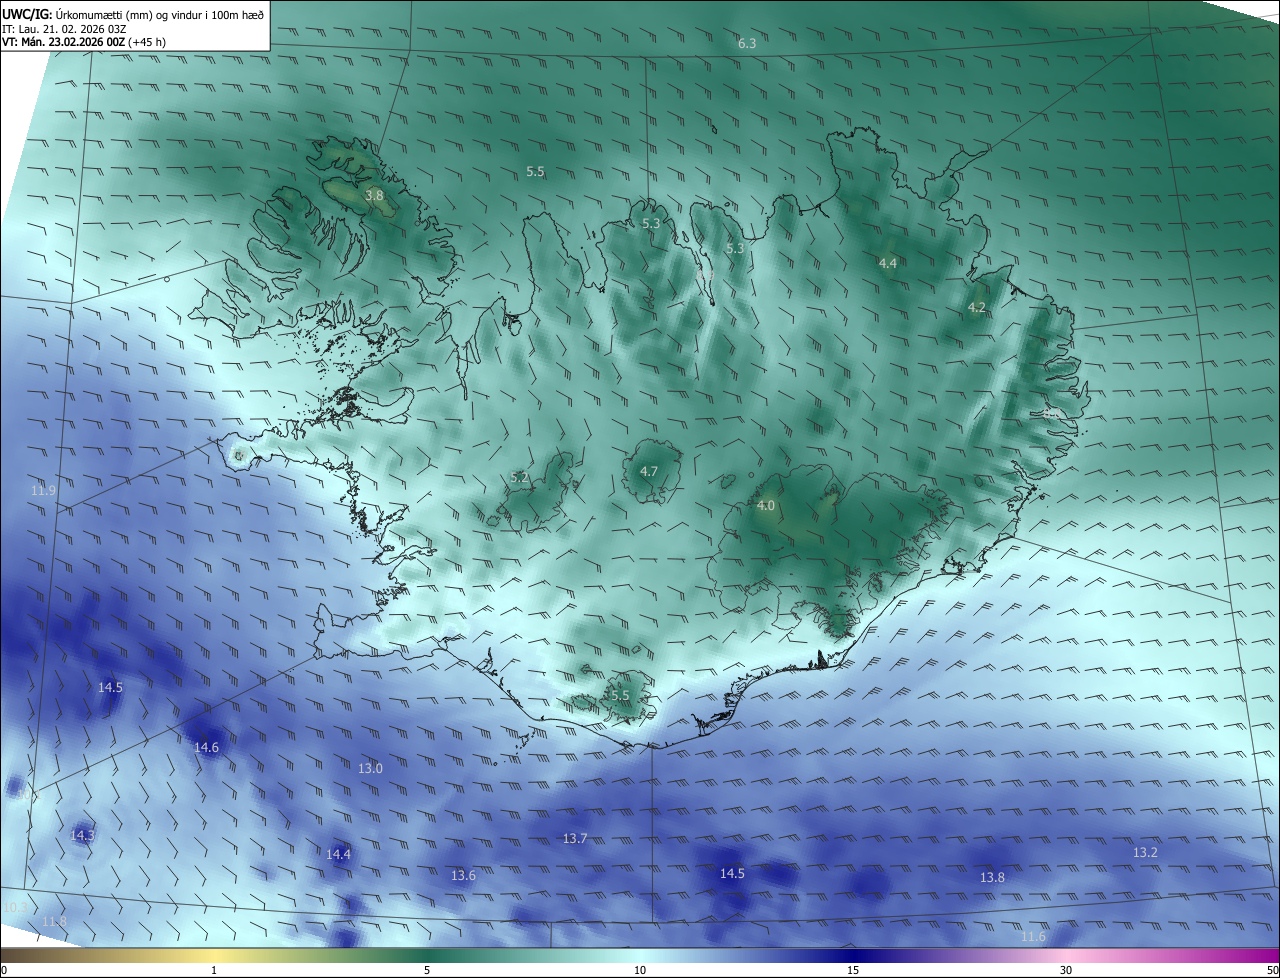
Task: Click the 5.2 value on the map
Action: 519,477
